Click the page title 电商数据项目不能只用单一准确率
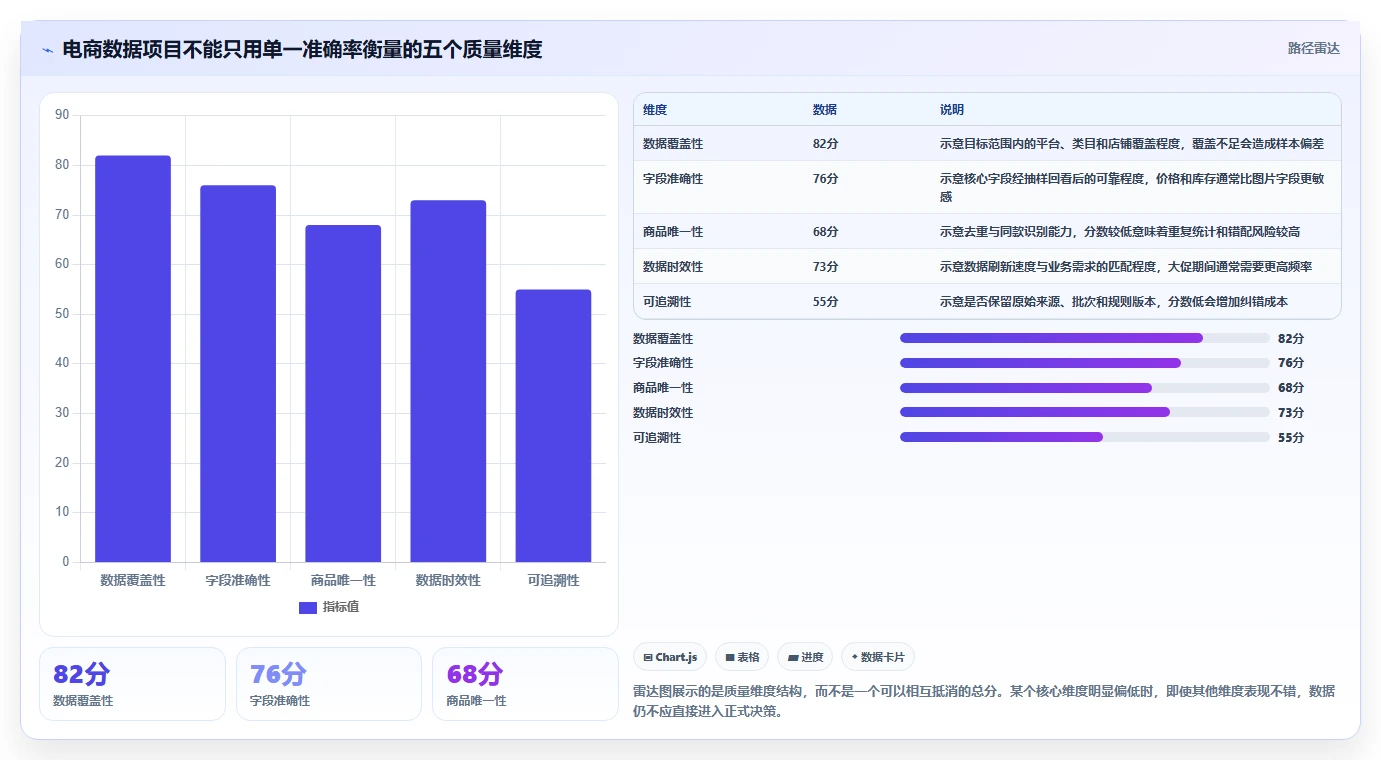 pos(302,49)
